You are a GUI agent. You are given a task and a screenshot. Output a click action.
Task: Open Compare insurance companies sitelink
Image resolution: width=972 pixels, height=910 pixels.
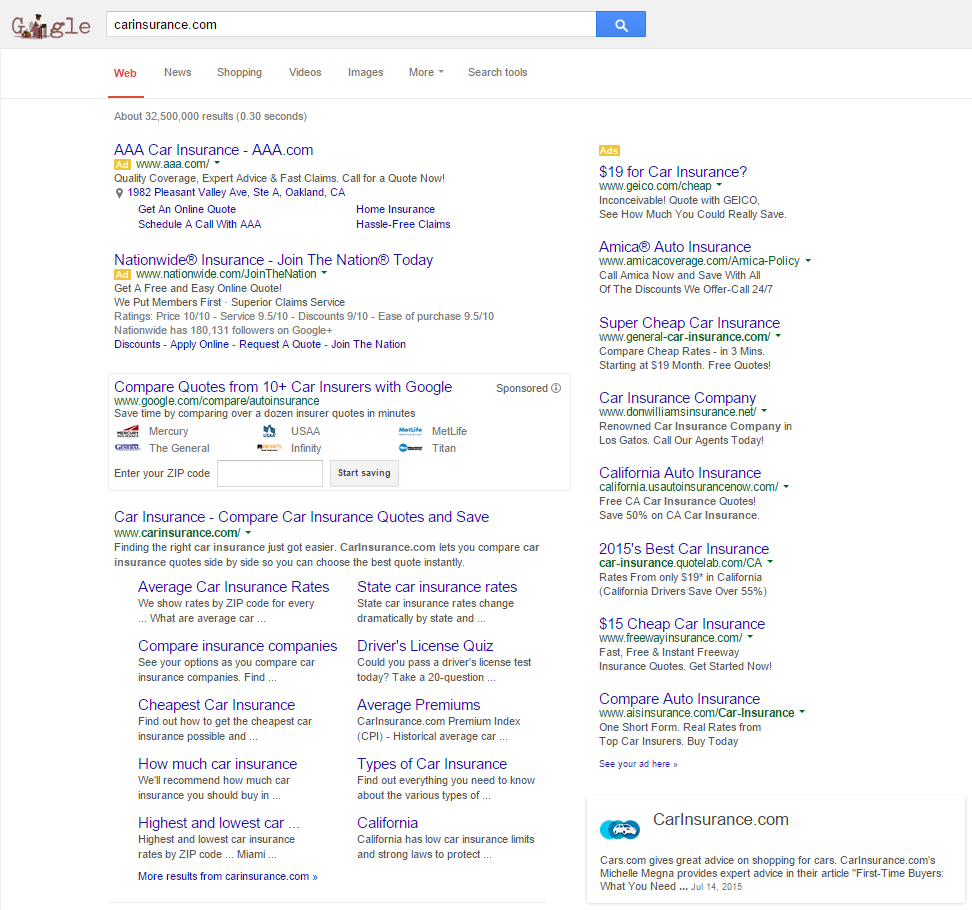pyautogui.click(x=237, y=646)
